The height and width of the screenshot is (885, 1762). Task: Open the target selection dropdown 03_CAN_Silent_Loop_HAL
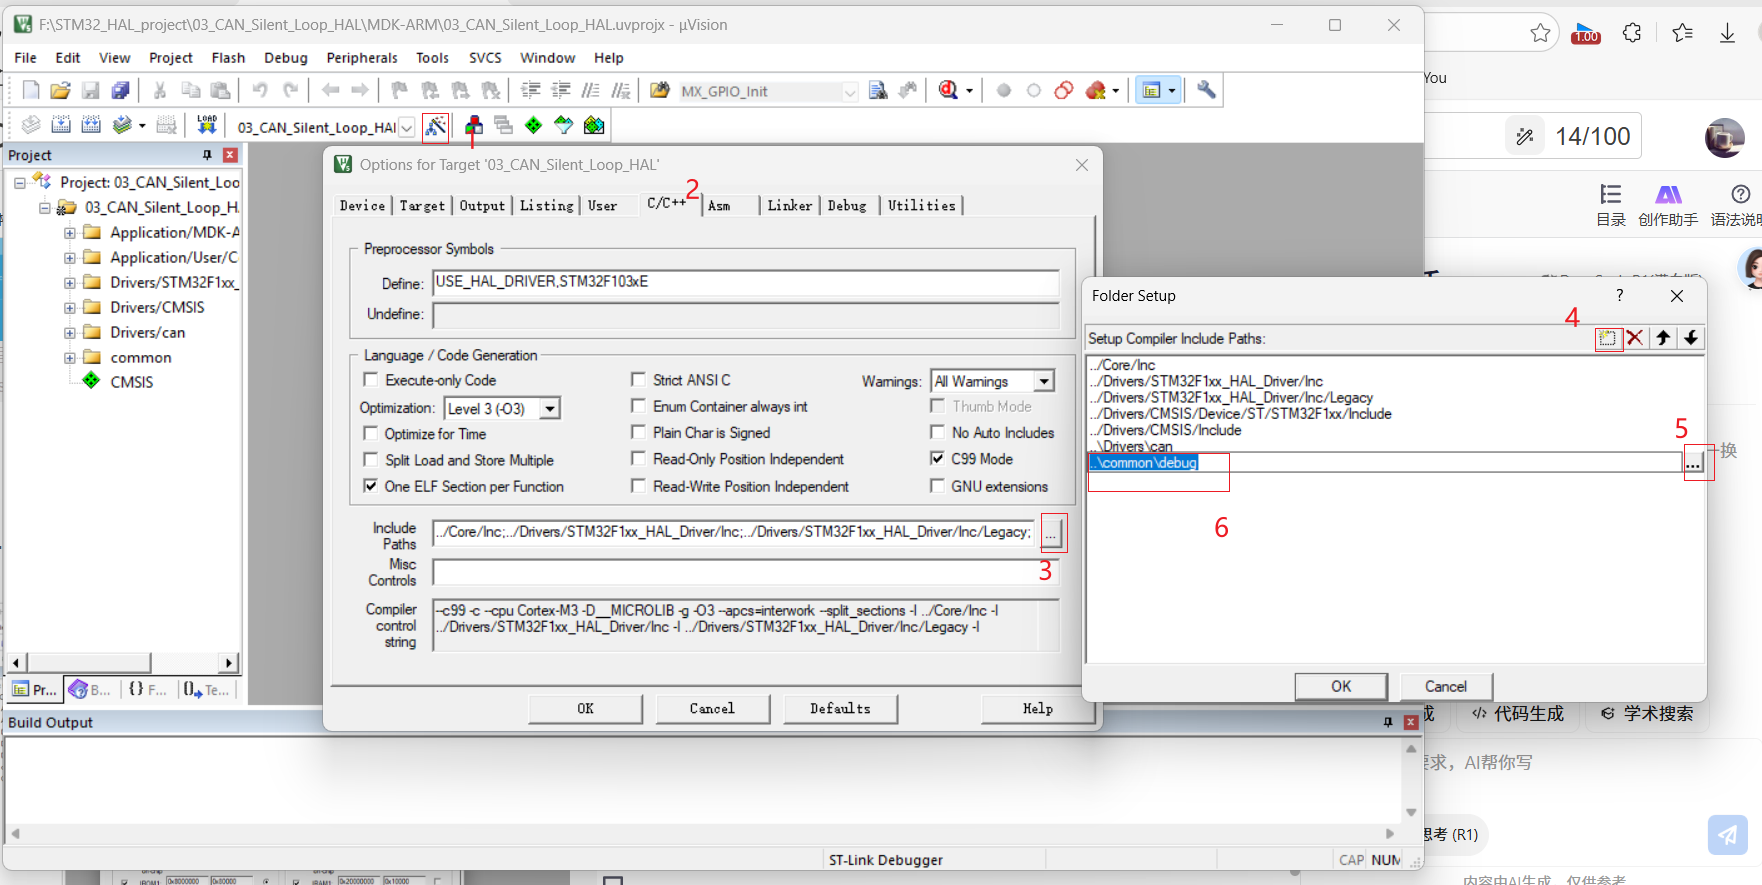pyautogui.click(x=407, y=127)
